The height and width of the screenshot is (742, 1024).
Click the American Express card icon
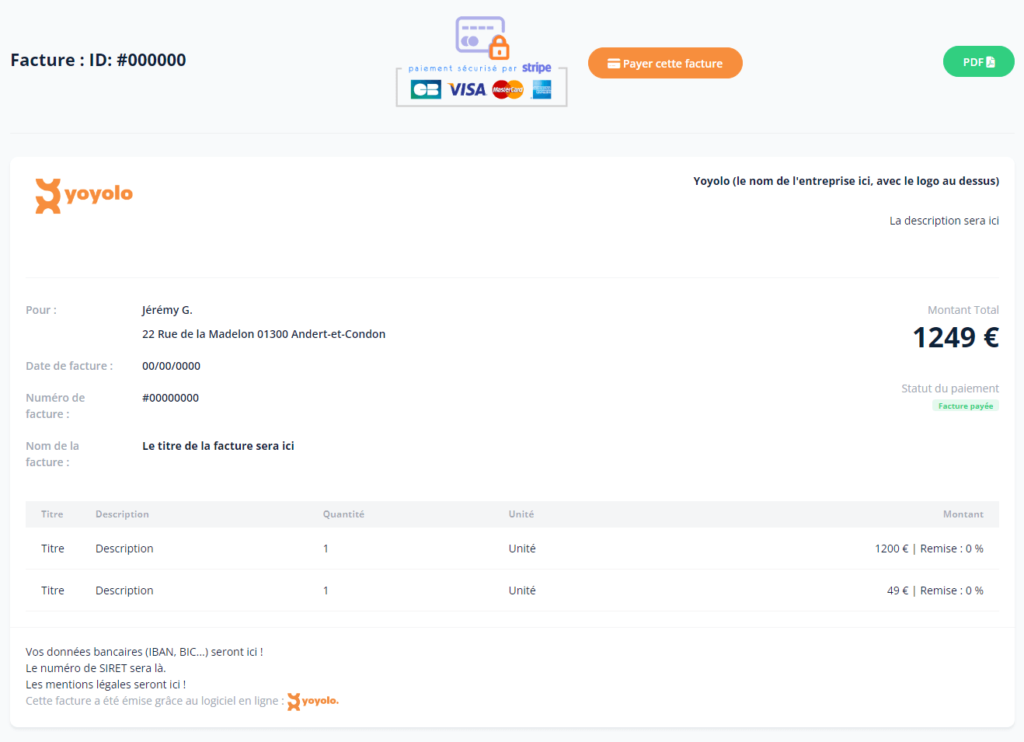[x=542, y=89]
